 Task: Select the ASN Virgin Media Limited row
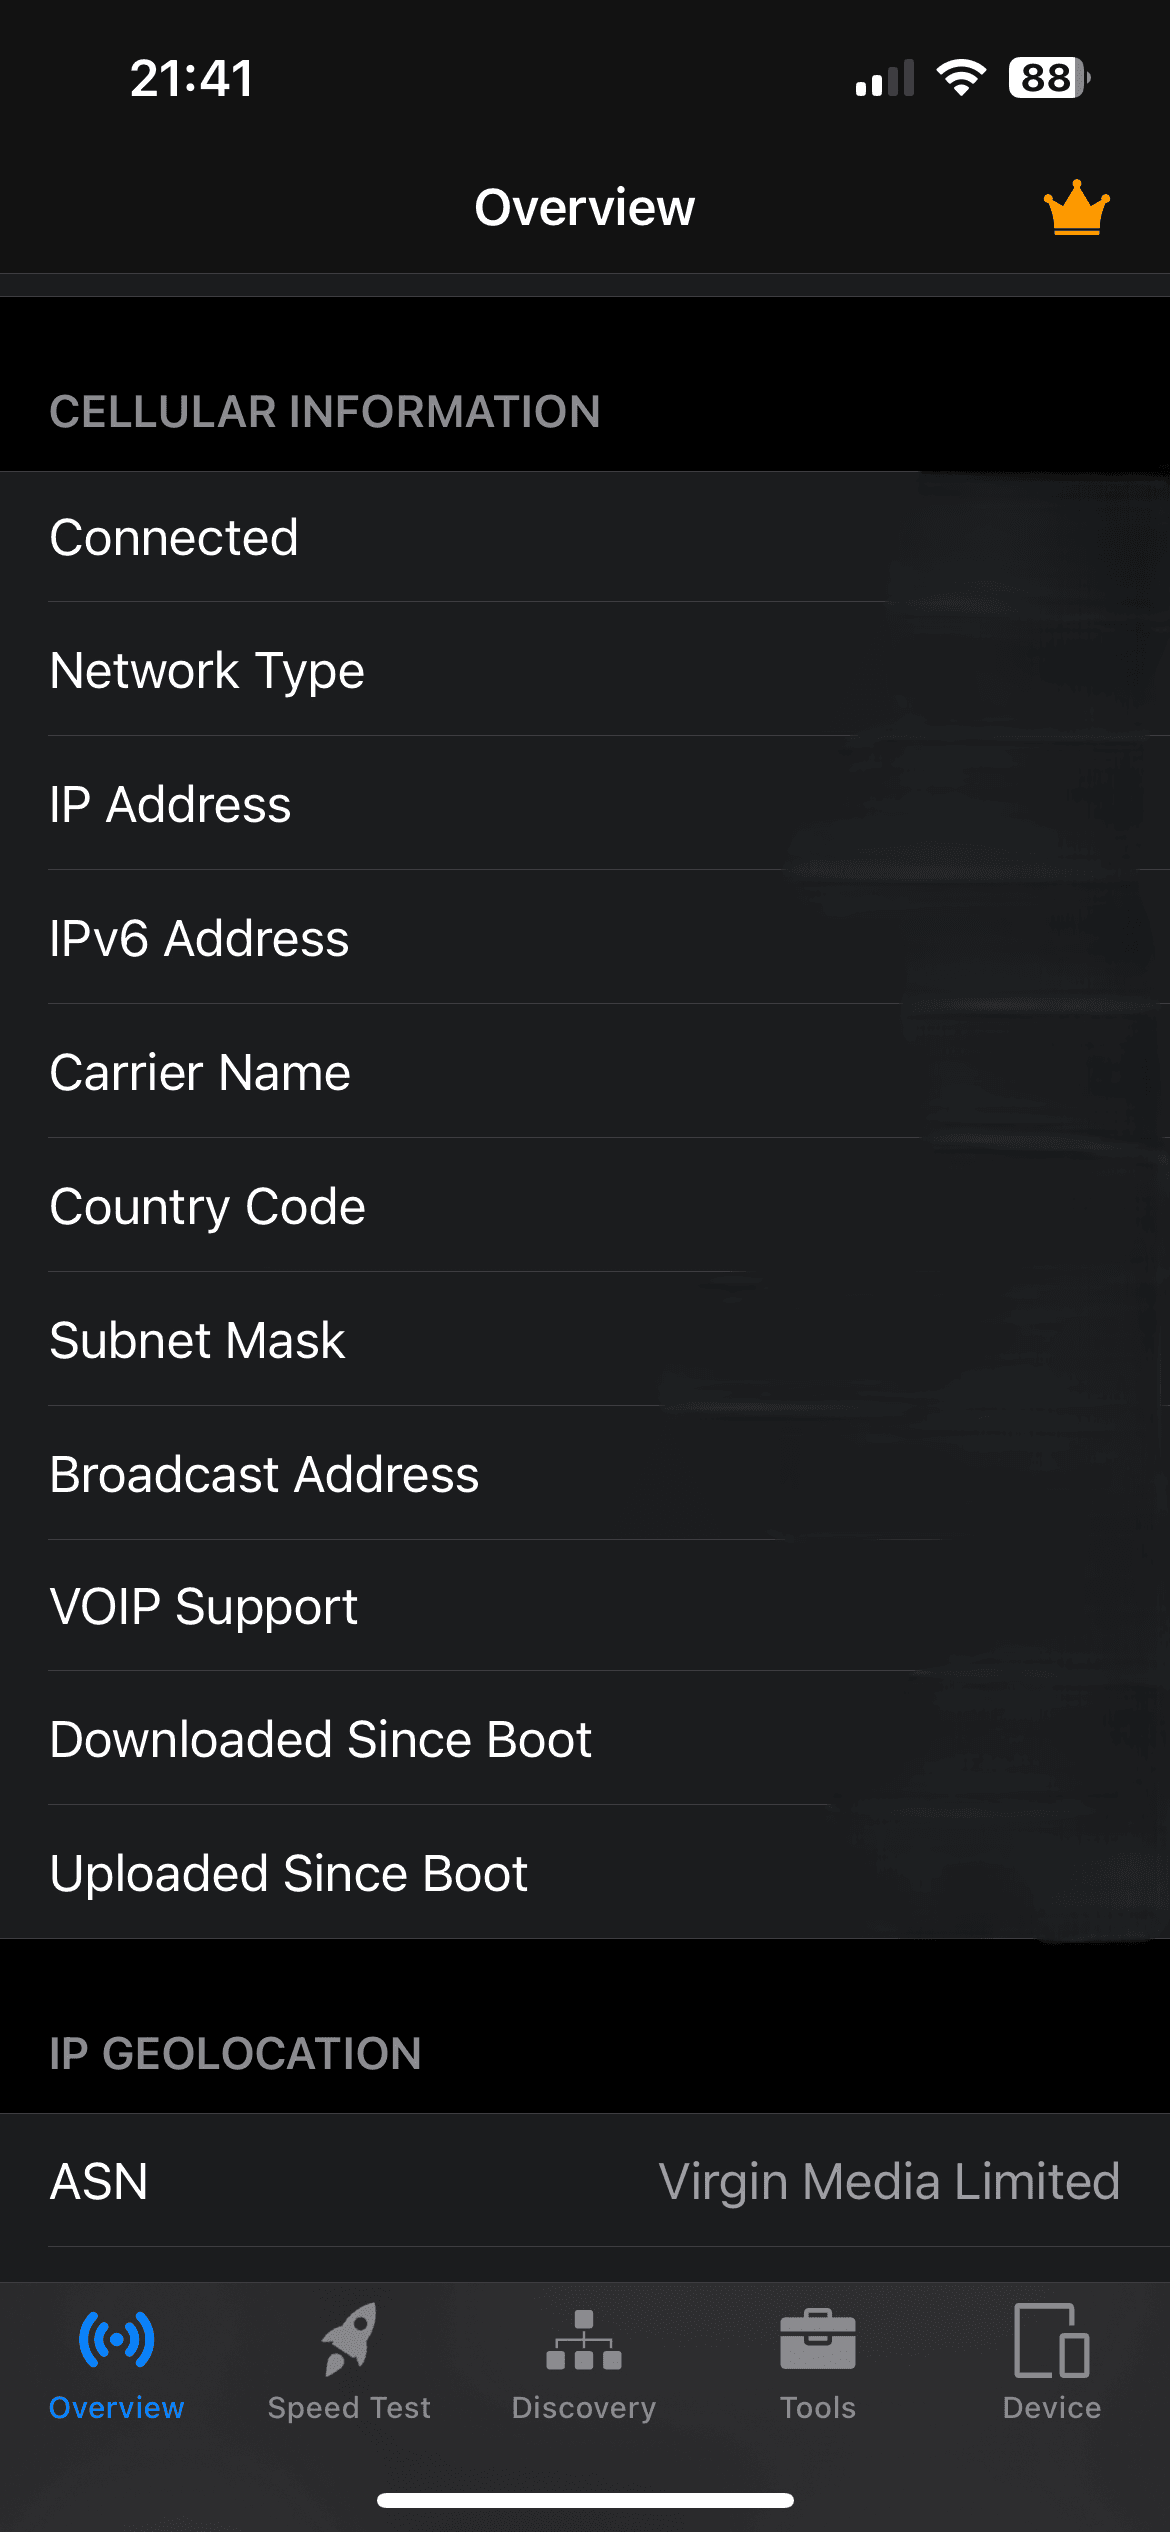tap(585, 2181)
